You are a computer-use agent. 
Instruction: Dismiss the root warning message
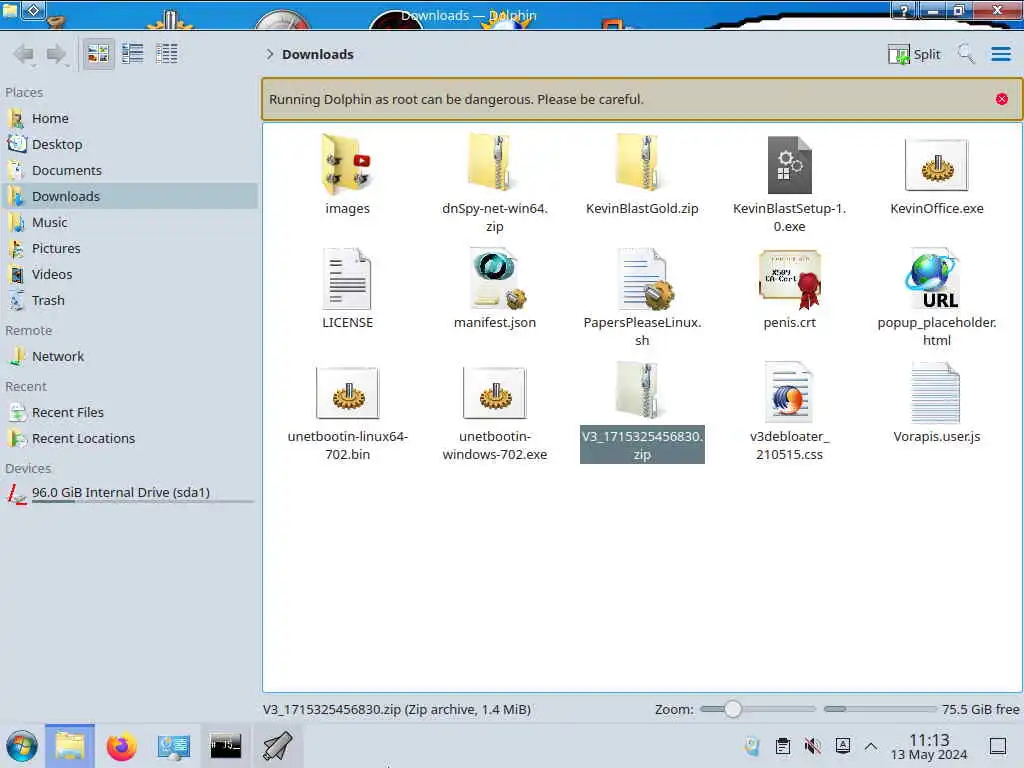click(x=1002, y=99)
